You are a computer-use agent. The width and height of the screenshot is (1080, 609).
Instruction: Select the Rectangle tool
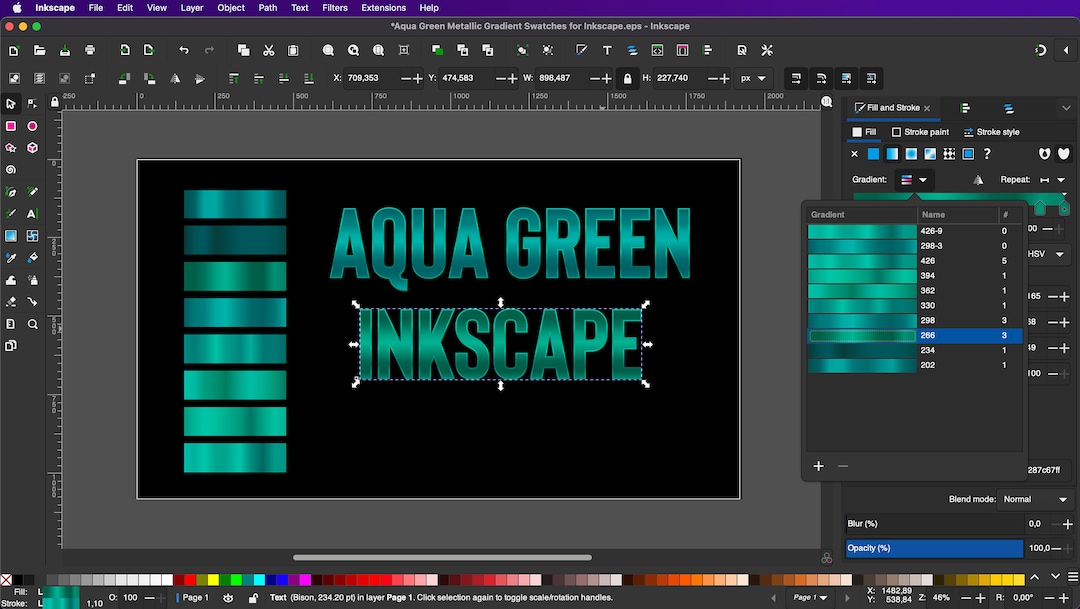pyautogui.click(x=9, y=125)
